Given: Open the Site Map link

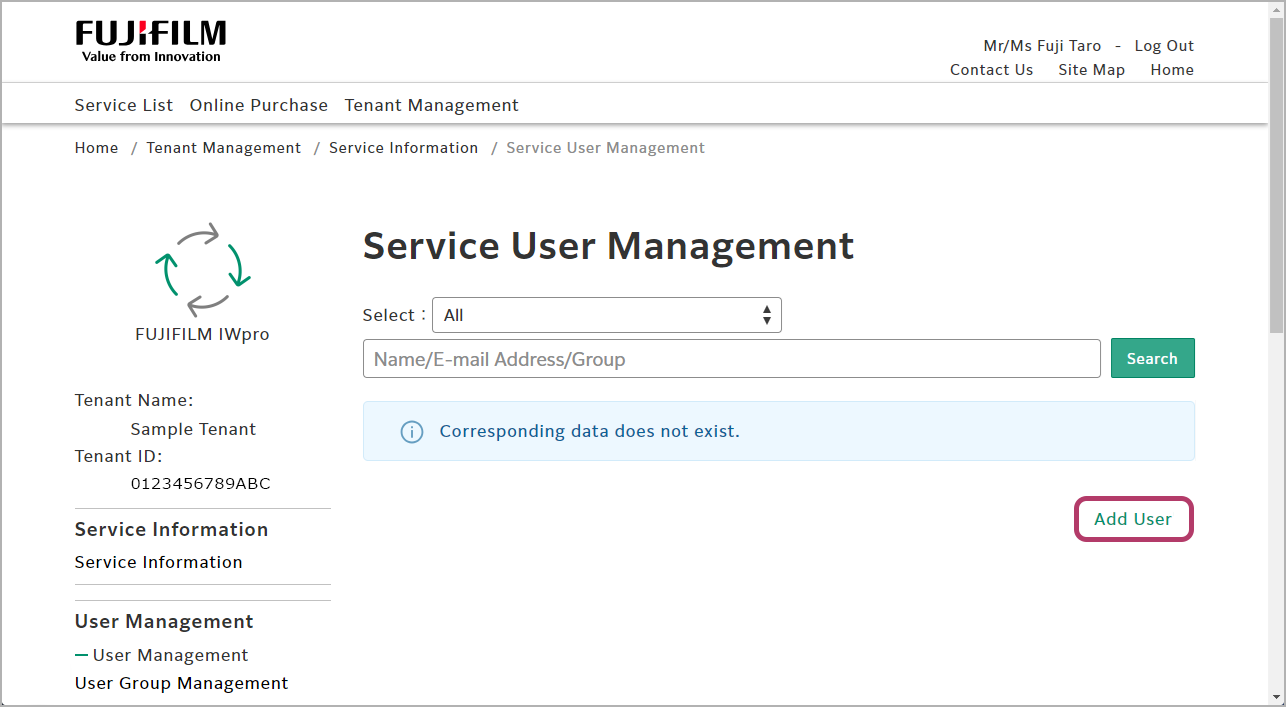Looking at the screenshot, I should 1091,70.
